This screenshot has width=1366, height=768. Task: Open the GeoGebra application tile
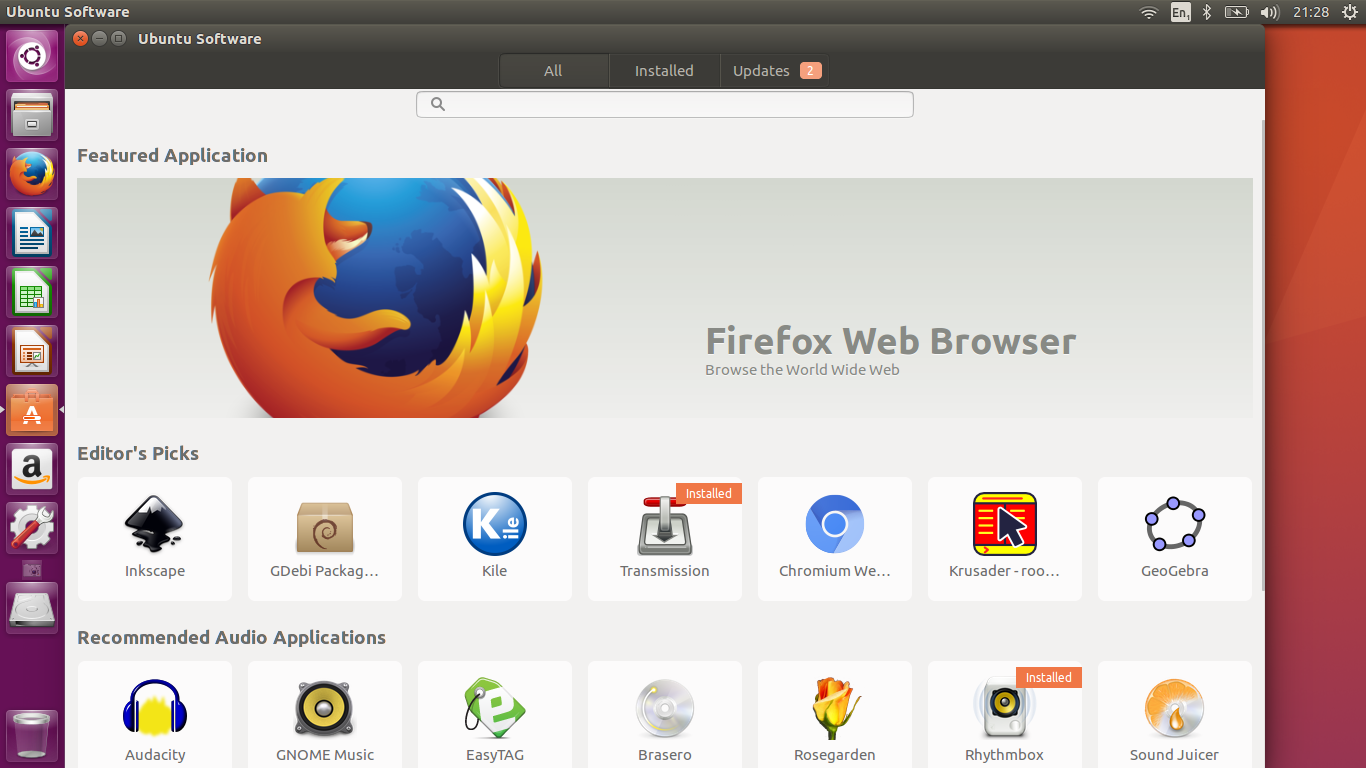[x=1175, y=538]
